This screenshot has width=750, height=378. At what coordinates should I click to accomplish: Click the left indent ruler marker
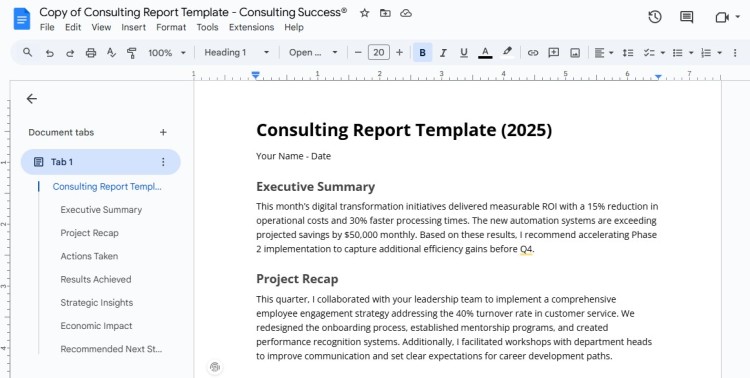click(256, 75)
